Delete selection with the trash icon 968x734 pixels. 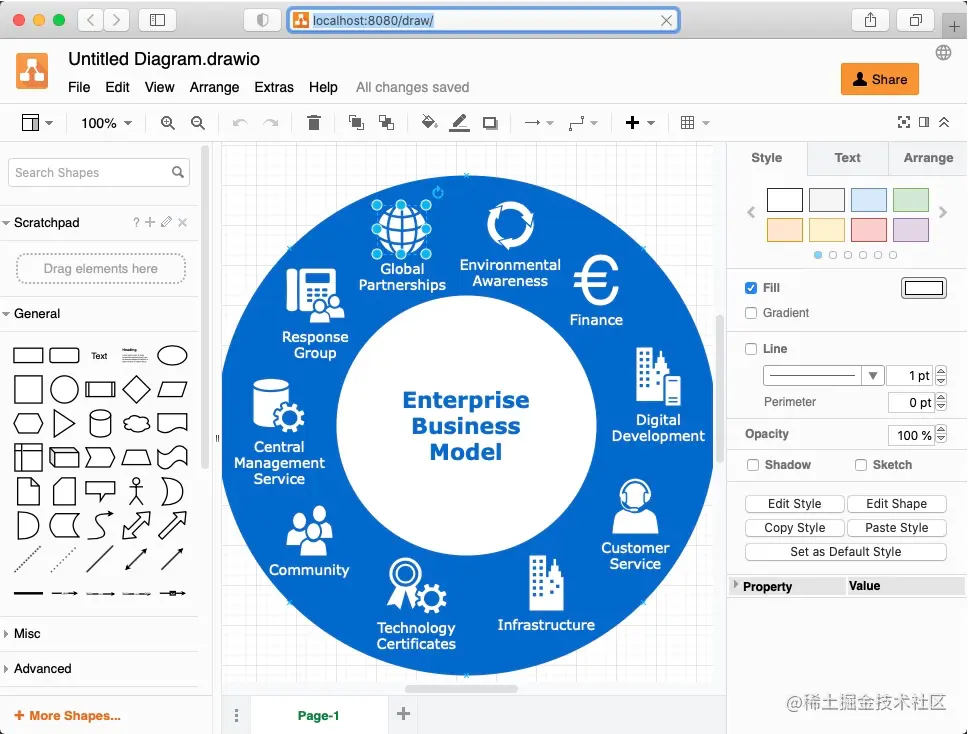point(314,123)
